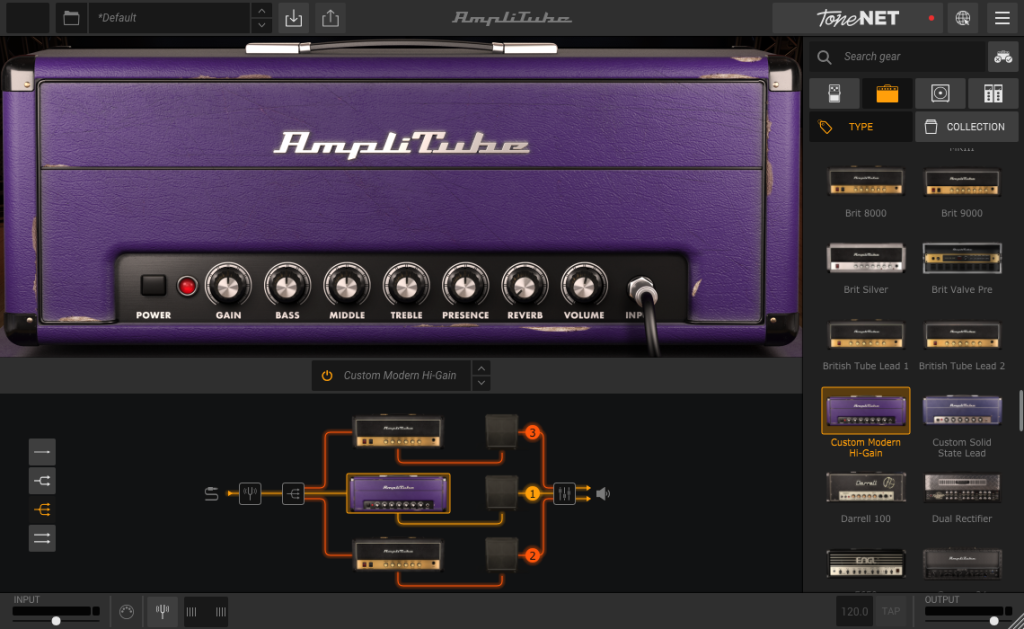Image resolution: width=1024 pixels, height=629 pixels.
Task: Click the TREBLE knob
Action: click(x=406, y=286)
